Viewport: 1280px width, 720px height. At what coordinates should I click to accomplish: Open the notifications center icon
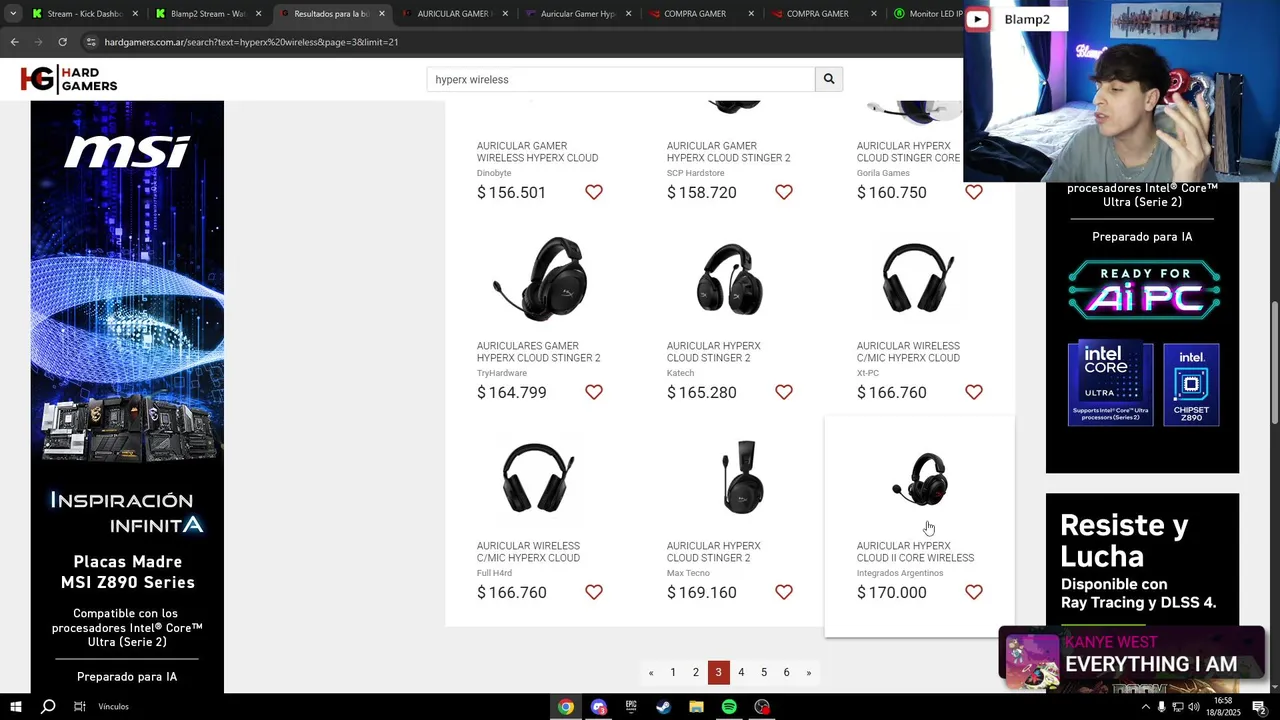click(1260, 707)
